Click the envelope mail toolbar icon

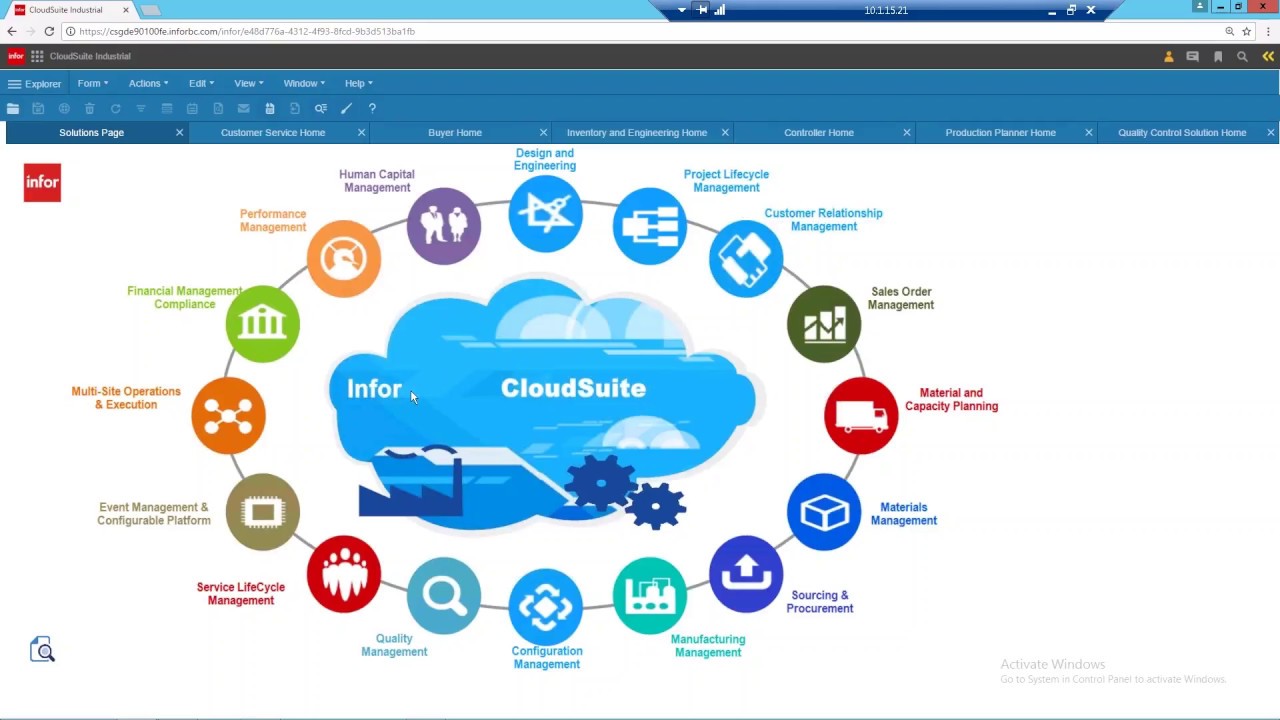coord(243,108)
